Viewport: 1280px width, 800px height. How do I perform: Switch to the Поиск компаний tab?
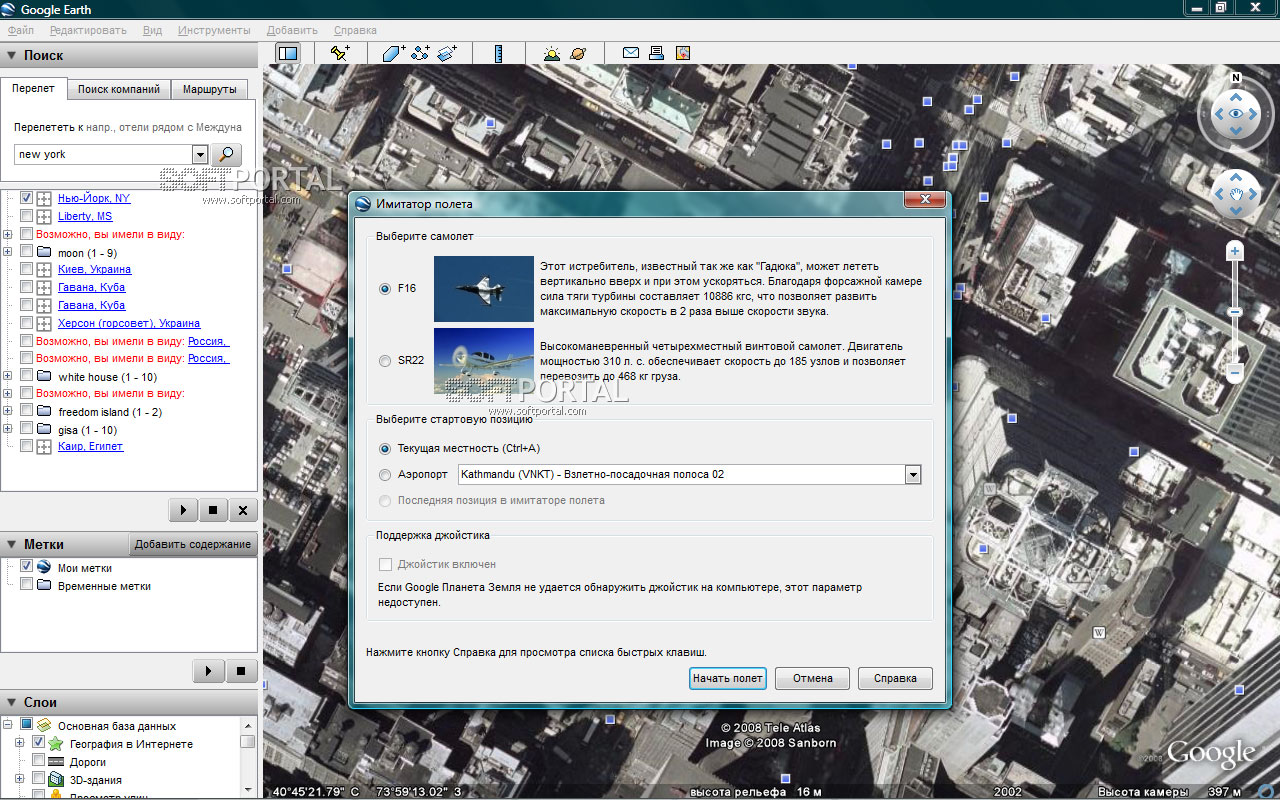119,89
